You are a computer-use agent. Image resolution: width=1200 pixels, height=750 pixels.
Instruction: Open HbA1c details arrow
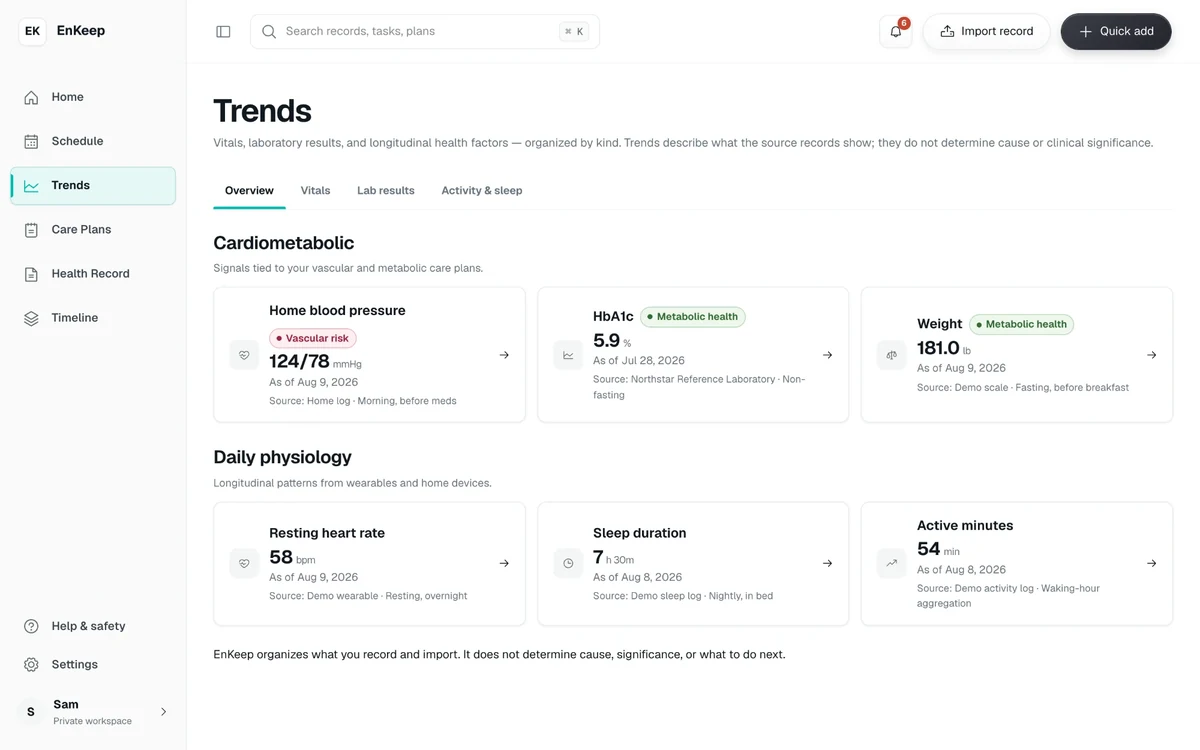[x=828, y=355]
